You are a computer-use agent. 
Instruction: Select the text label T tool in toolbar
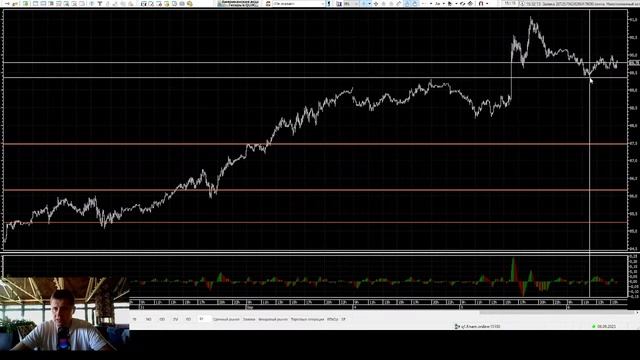[x=100, y=3]
